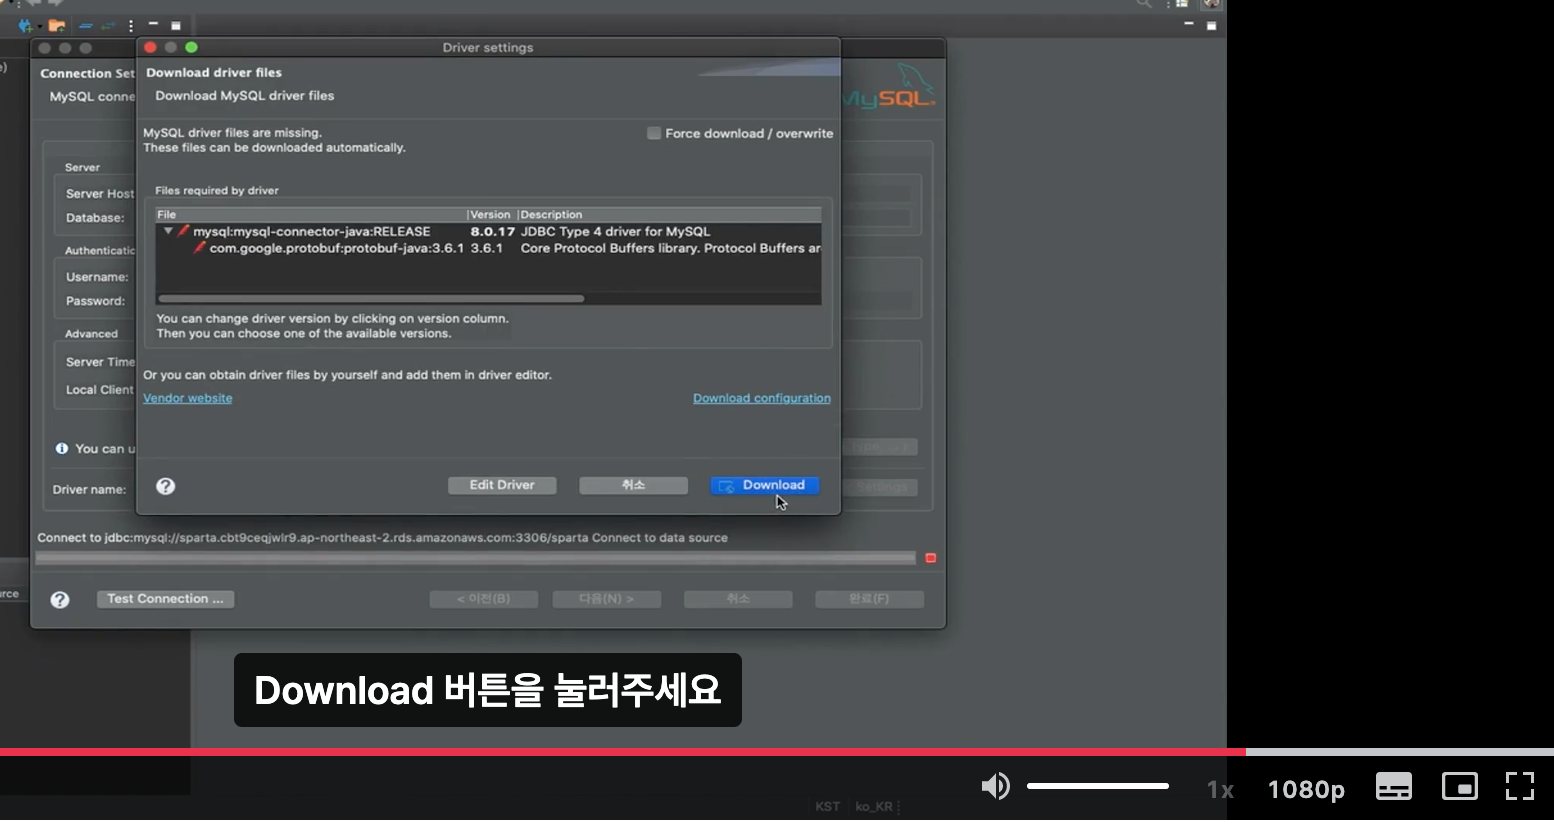This screenshot has height=832, width=1554.
Task: Maximize the navigator panel in DBeaver
Action: 176,25
